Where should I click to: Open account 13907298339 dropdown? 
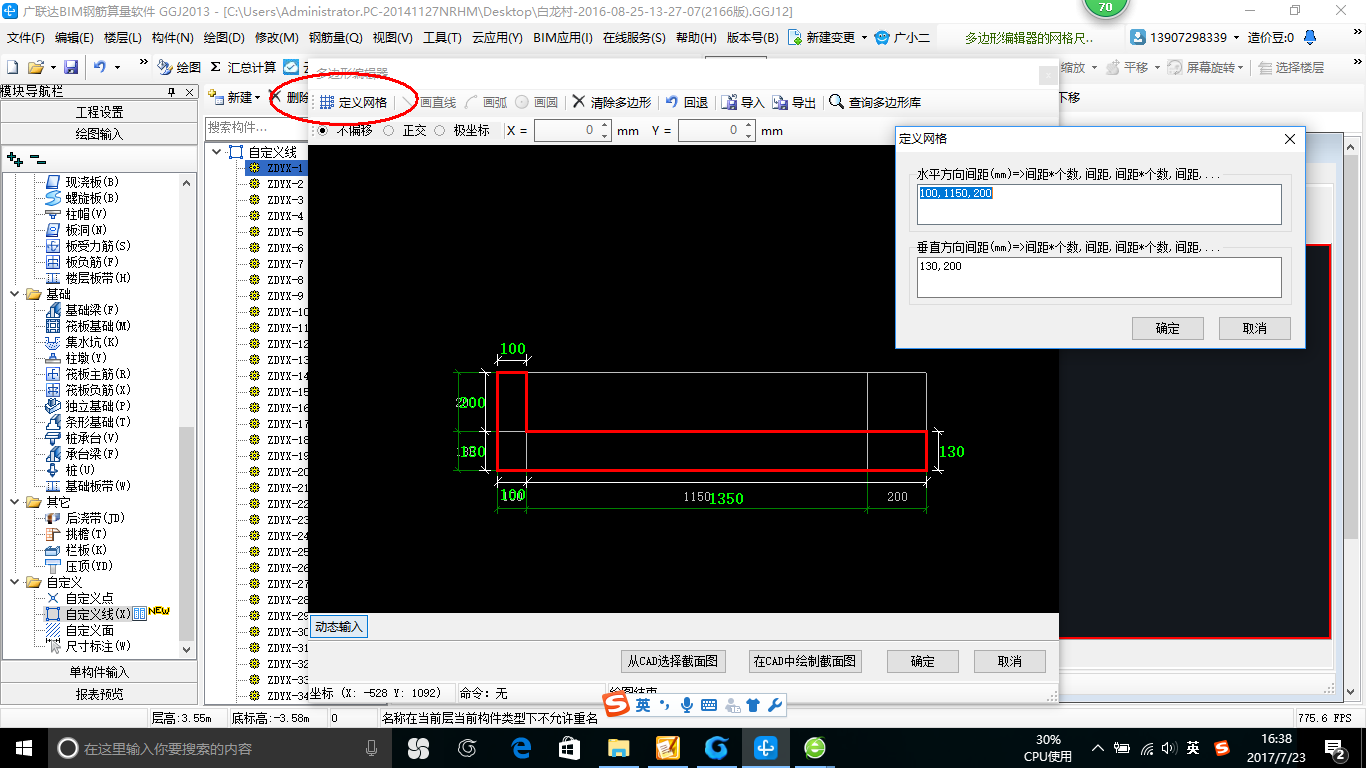point(1237,37)
